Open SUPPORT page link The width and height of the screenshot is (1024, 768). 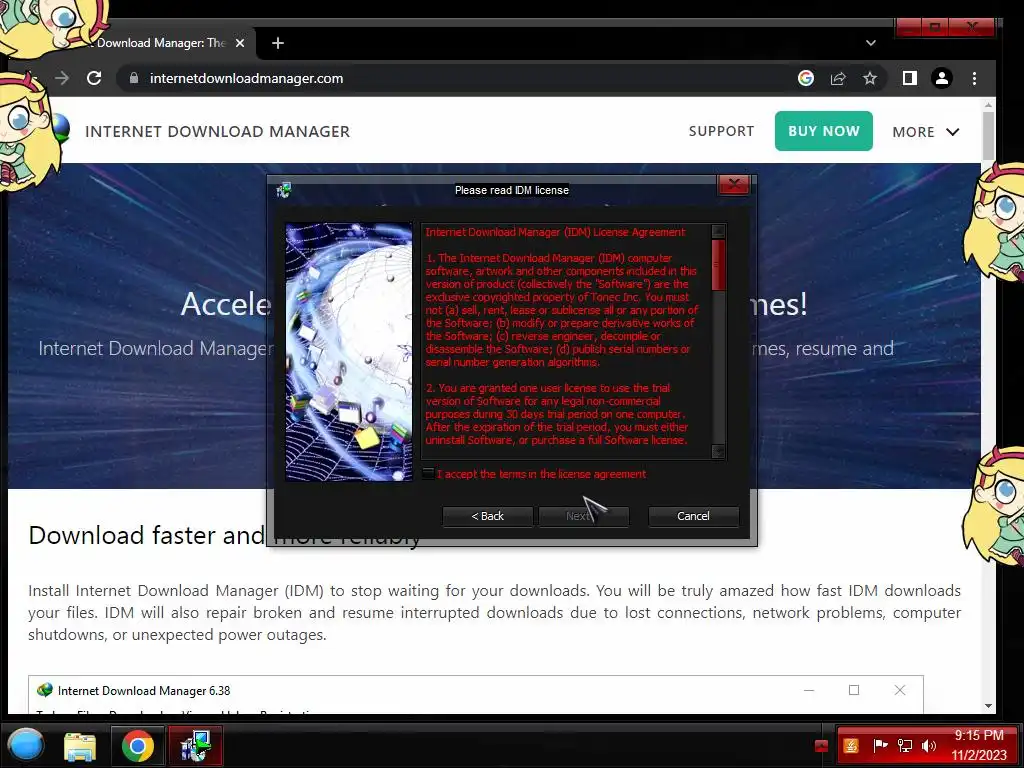721,131
